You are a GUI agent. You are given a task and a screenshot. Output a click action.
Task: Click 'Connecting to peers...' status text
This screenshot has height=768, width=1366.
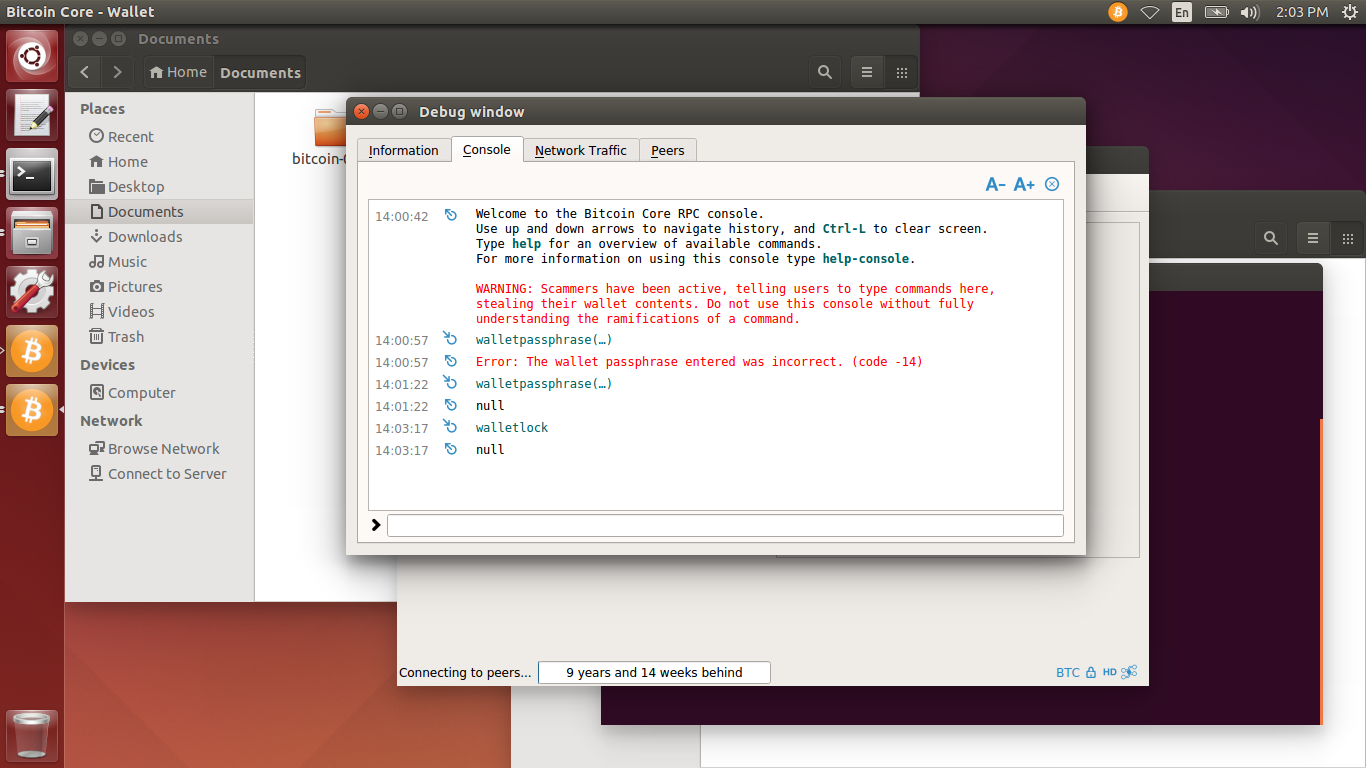[465, 673]
